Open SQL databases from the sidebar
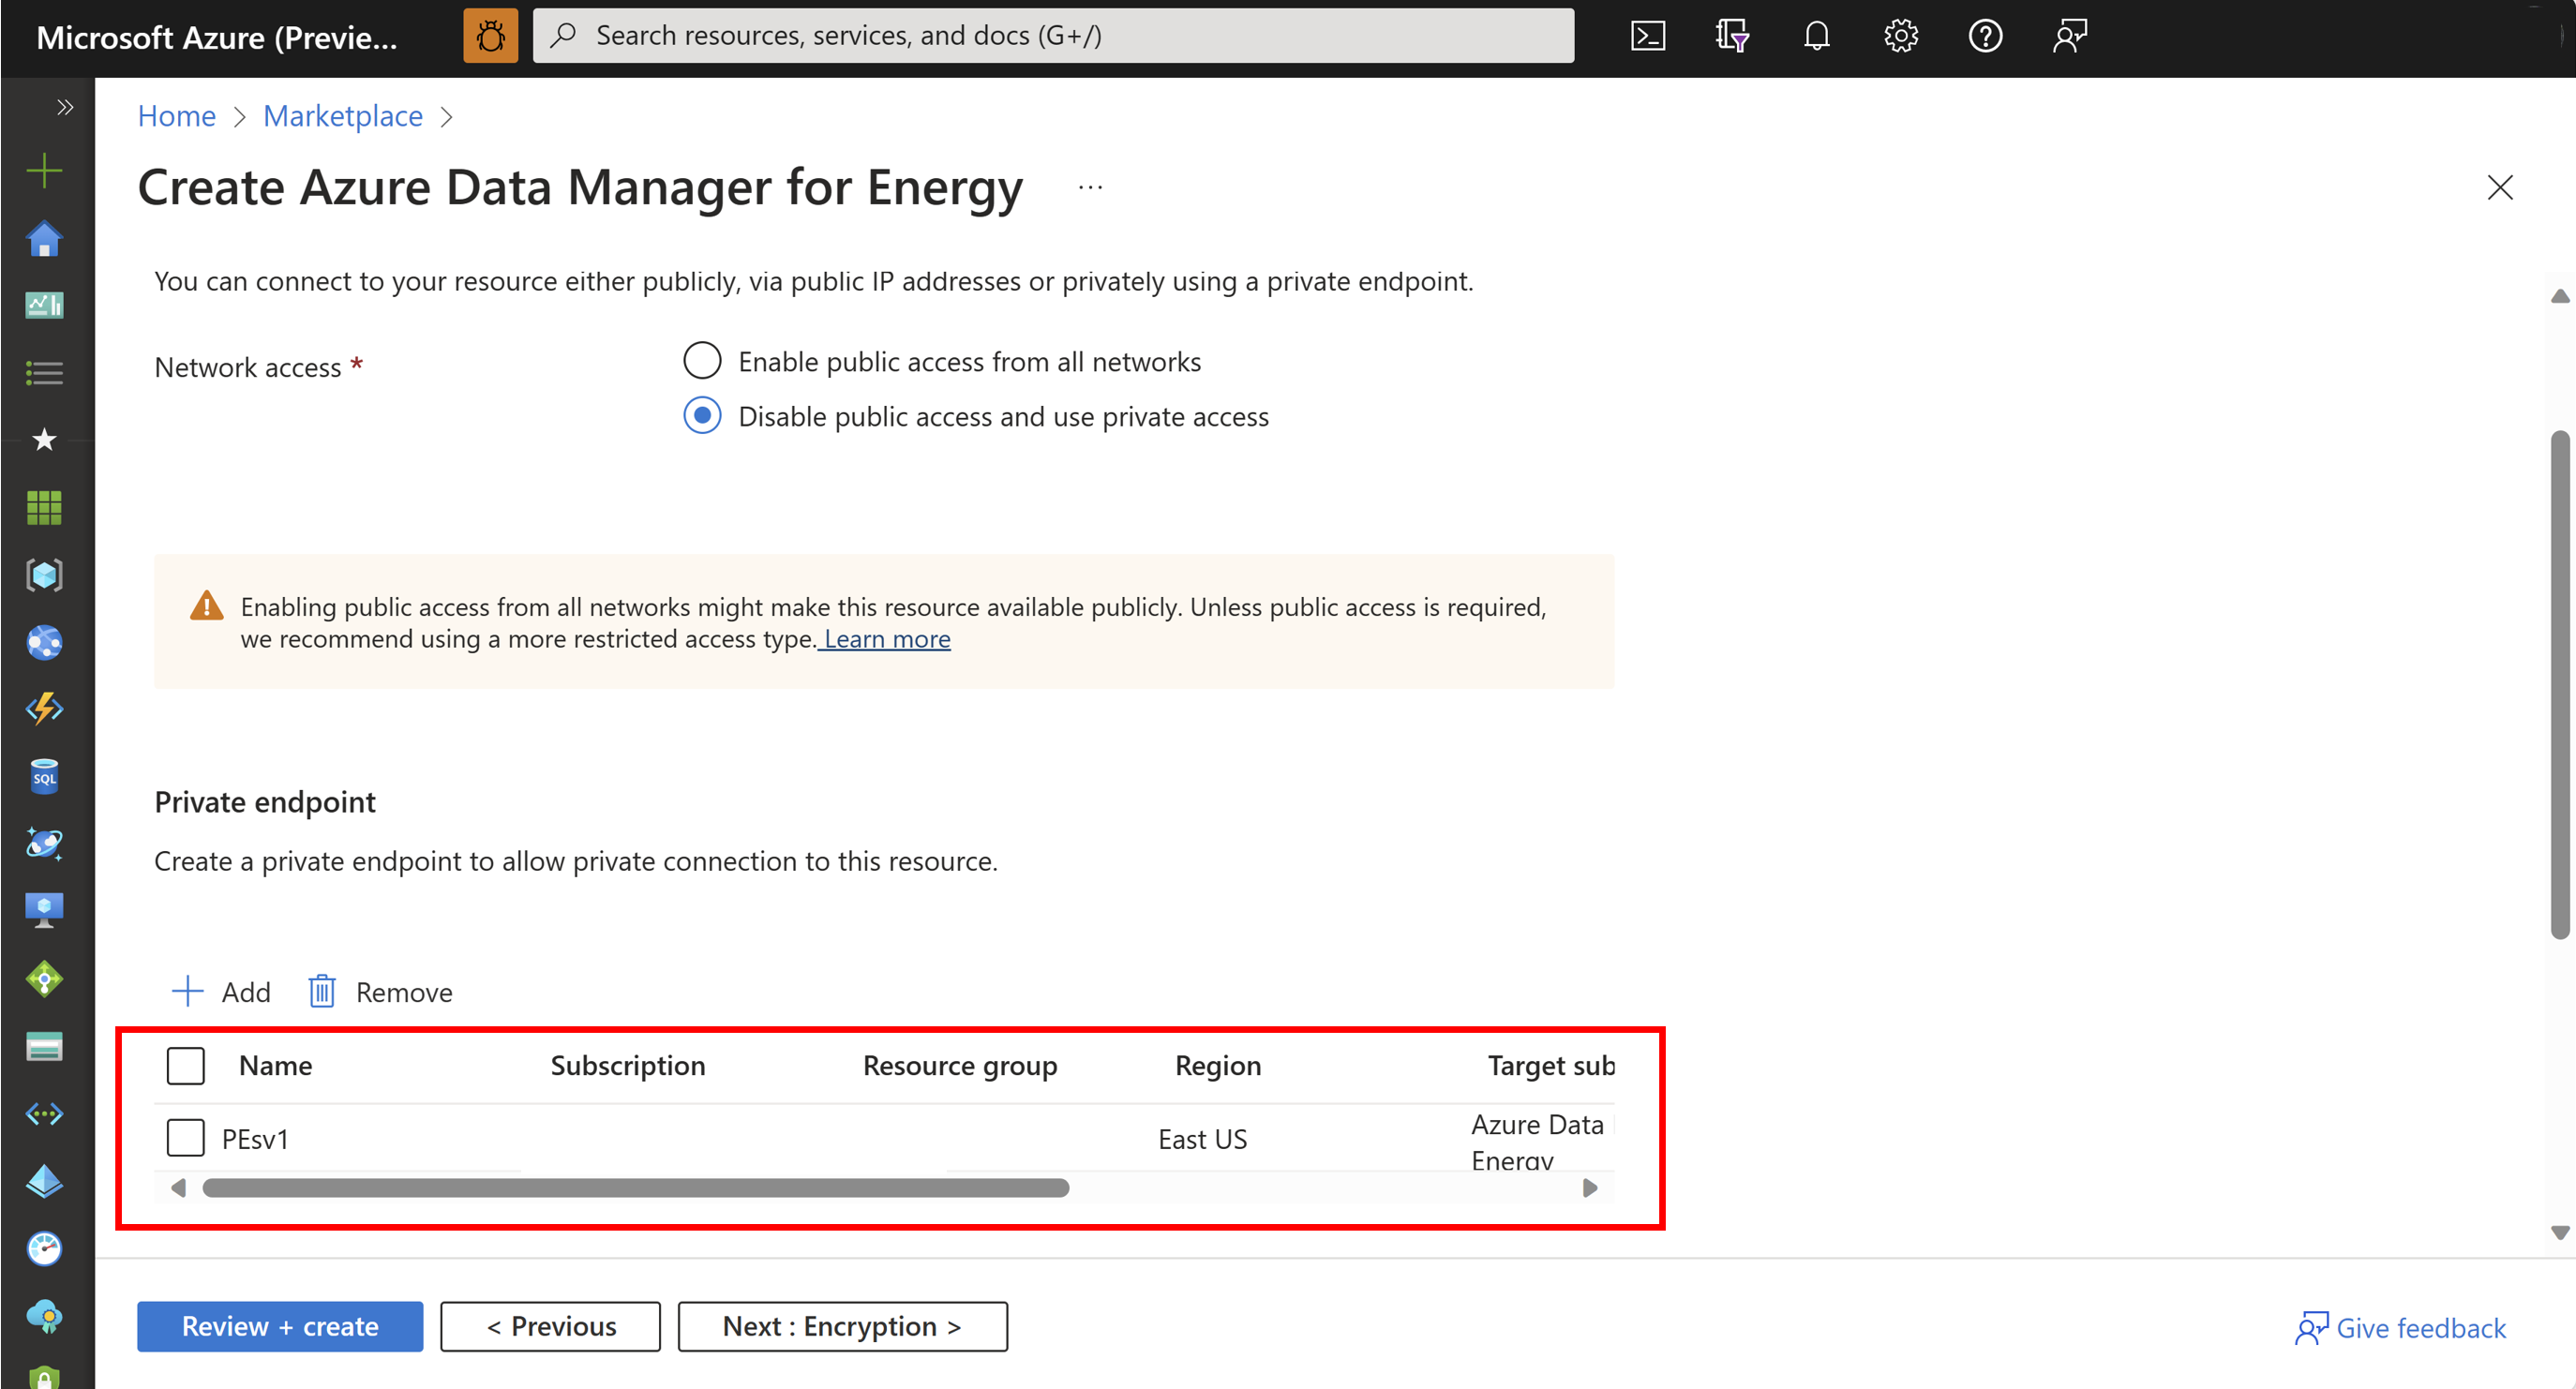The width and height of the screenshot is (2576, 1389). (44, 776)
